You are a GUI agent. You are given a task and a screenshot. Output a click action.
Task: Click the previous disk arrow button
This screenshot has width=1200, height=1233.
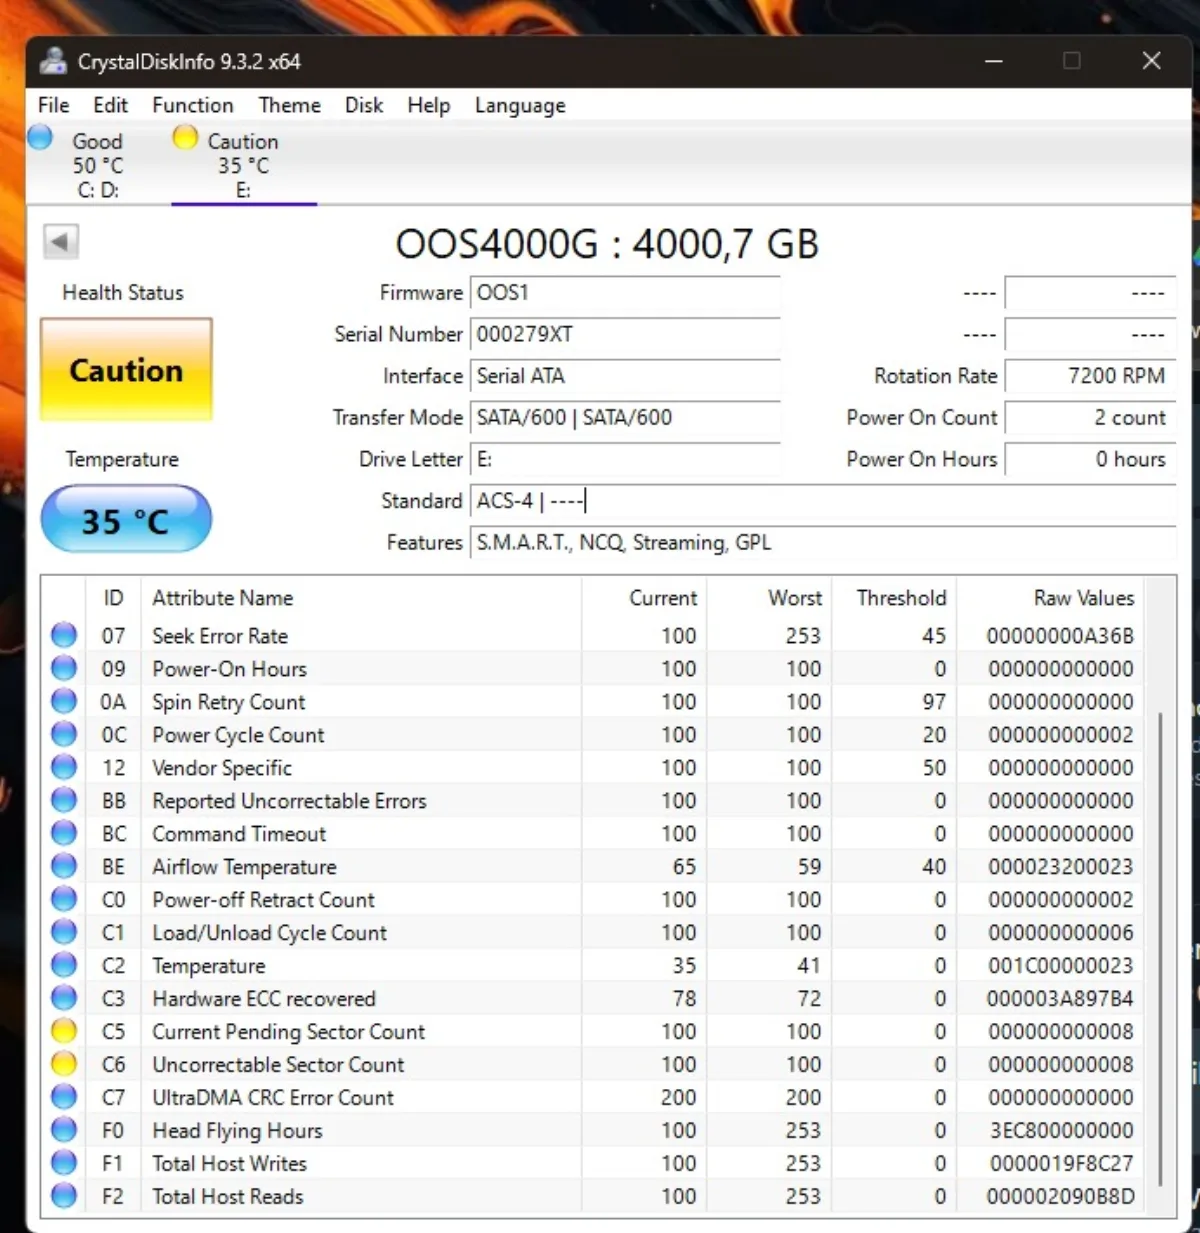(60, 241)
